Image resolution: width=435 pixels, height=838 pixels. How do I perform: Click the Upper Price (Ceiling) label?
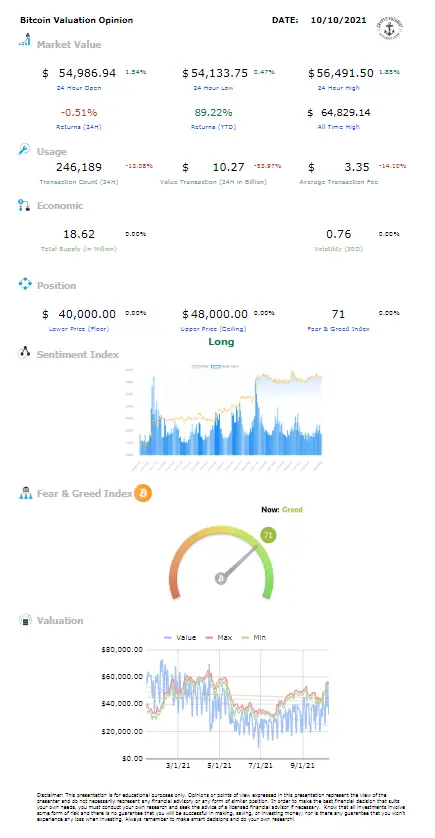coord(214,329)
